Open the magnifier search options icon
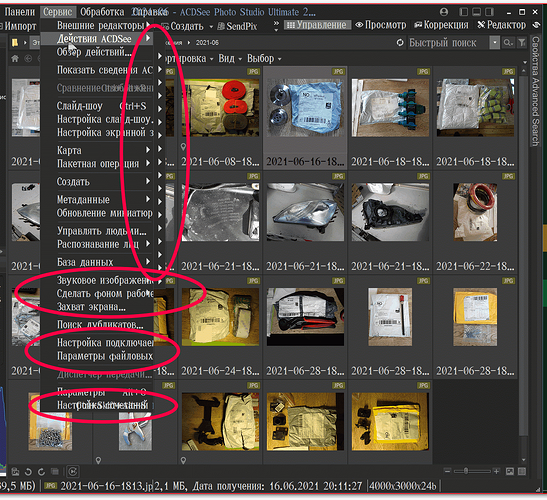 (508, 43)
